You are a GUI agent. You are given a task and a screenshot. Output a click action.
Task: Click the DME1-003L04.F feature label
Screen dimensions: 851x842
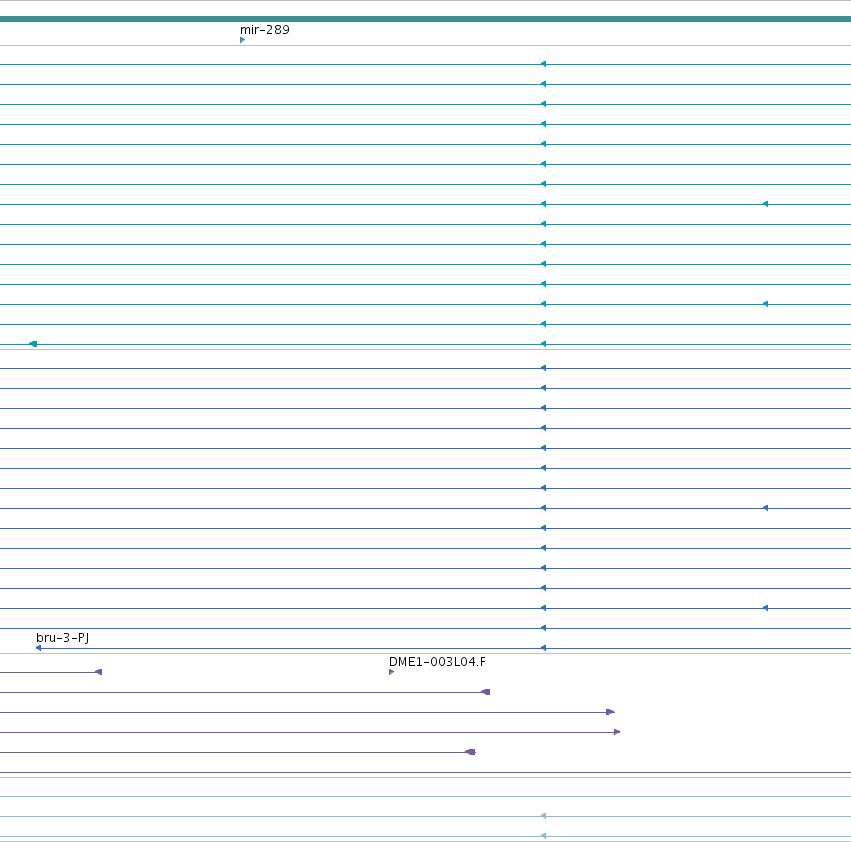coord(437,662)
